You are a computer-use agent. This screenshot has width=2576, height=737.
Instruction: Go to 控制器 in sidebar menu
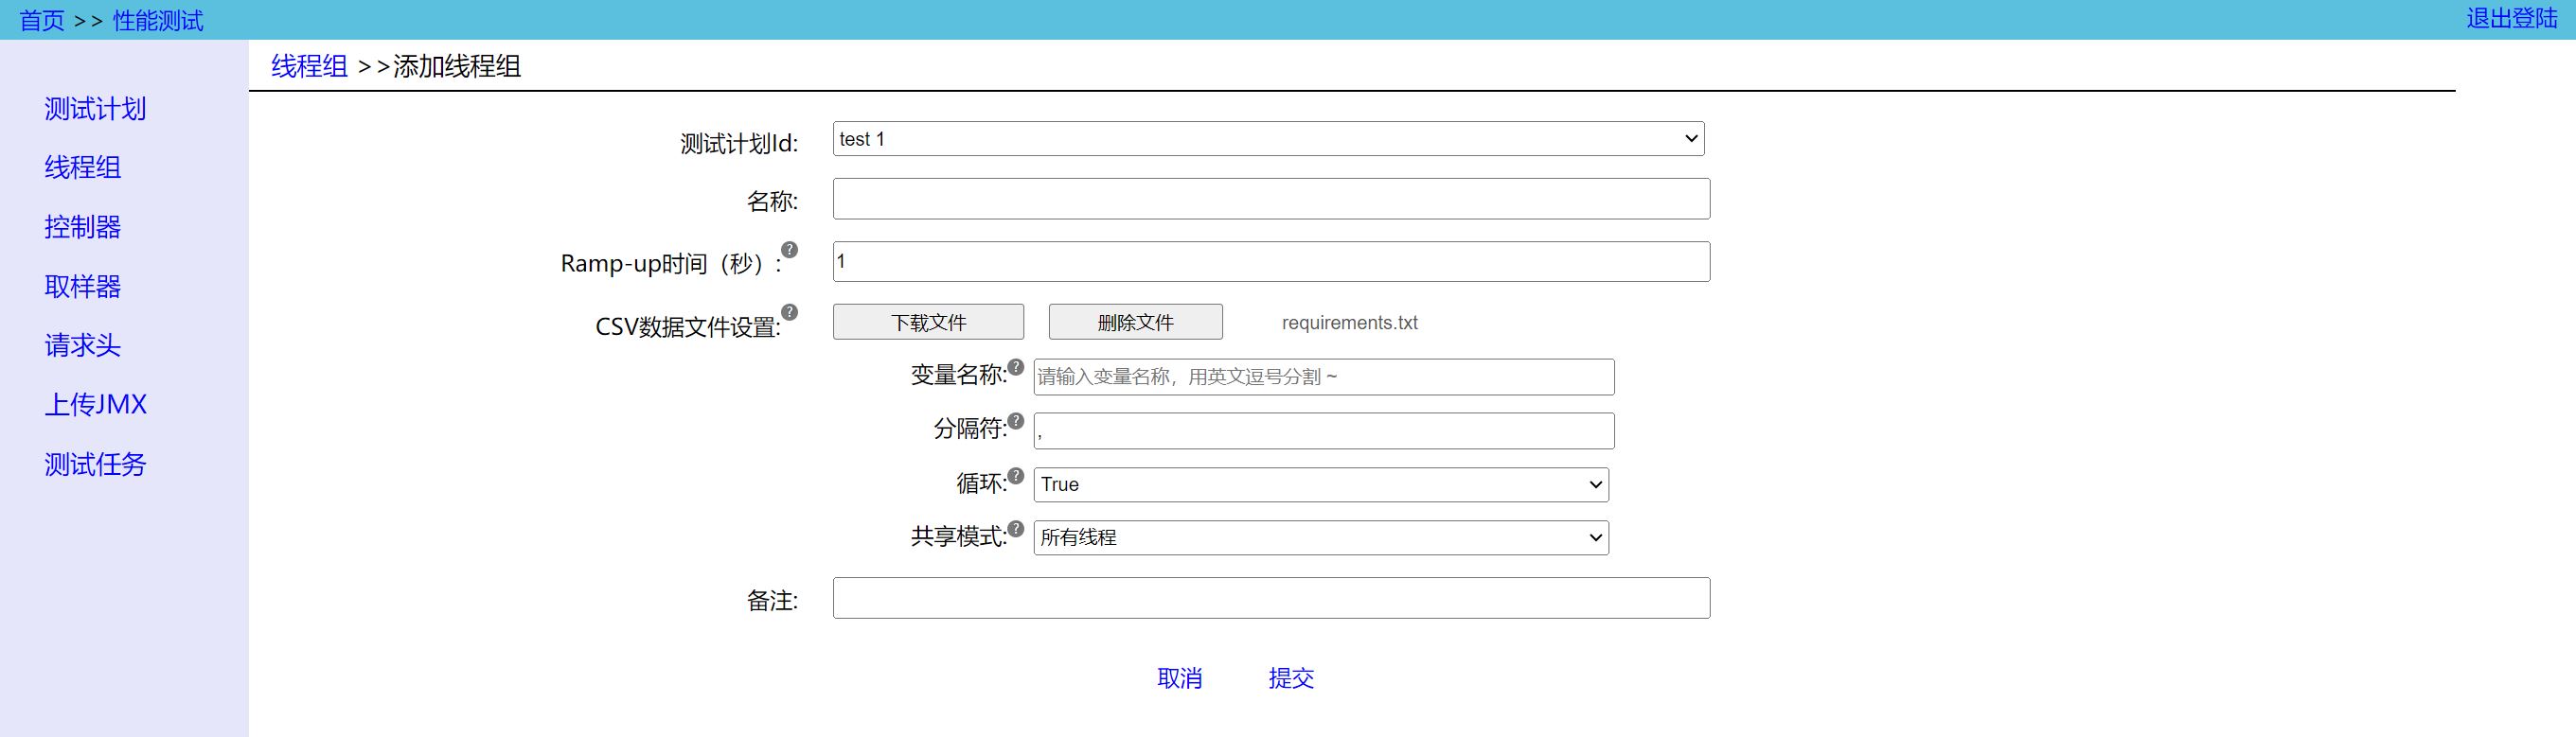coord(82,227)
